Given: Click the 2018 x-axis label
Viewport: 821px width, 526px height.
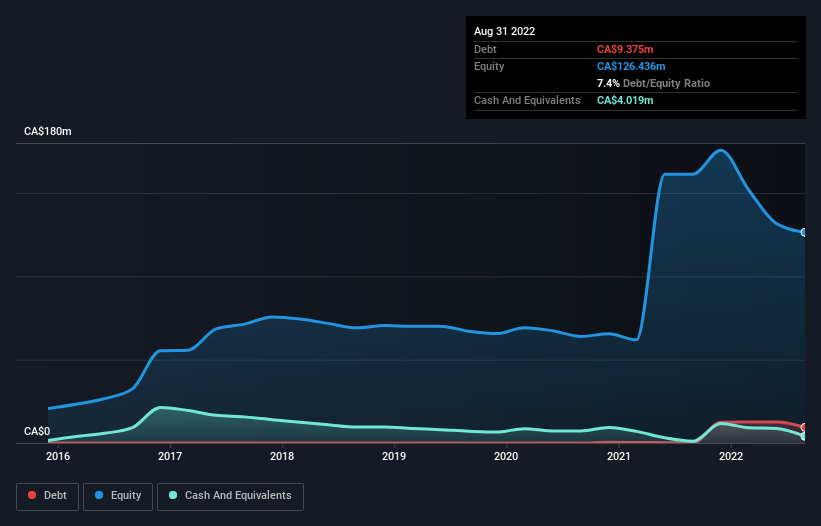Looking at the screenshot, I should click(282, 456).
